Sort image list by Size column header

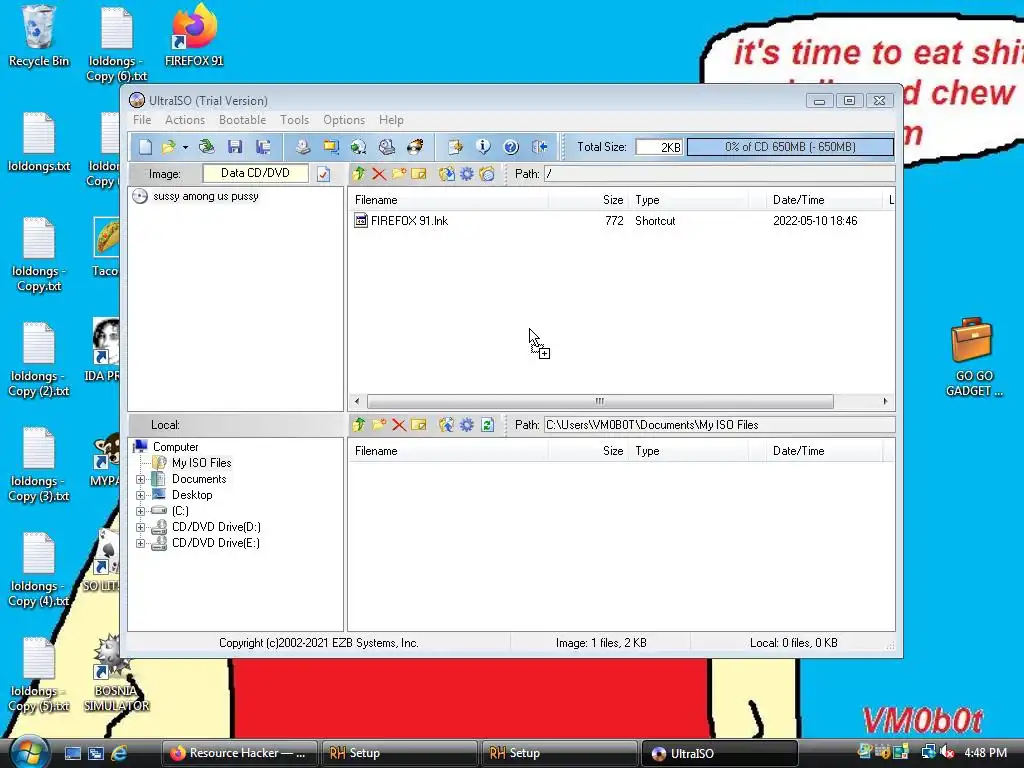click(x=589, y=200)
